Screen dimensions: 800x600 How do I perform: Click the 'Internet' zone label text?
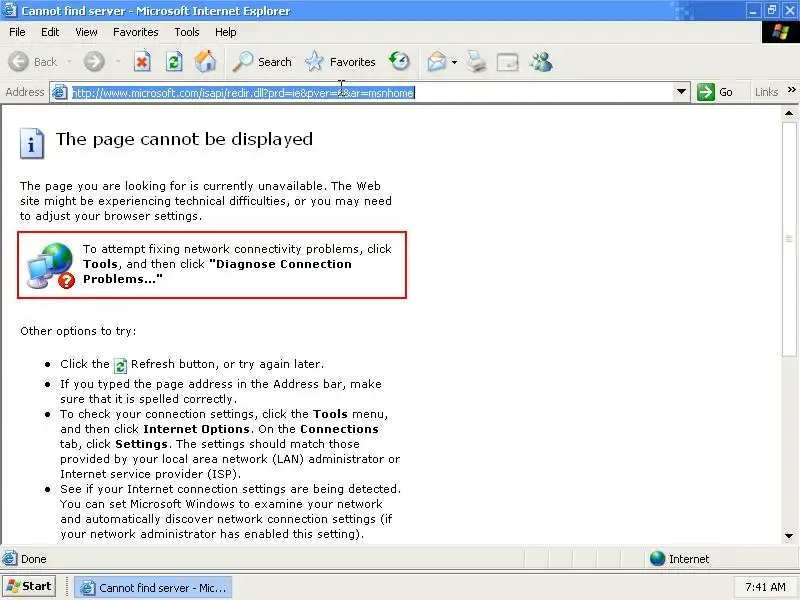pos(689,559)
